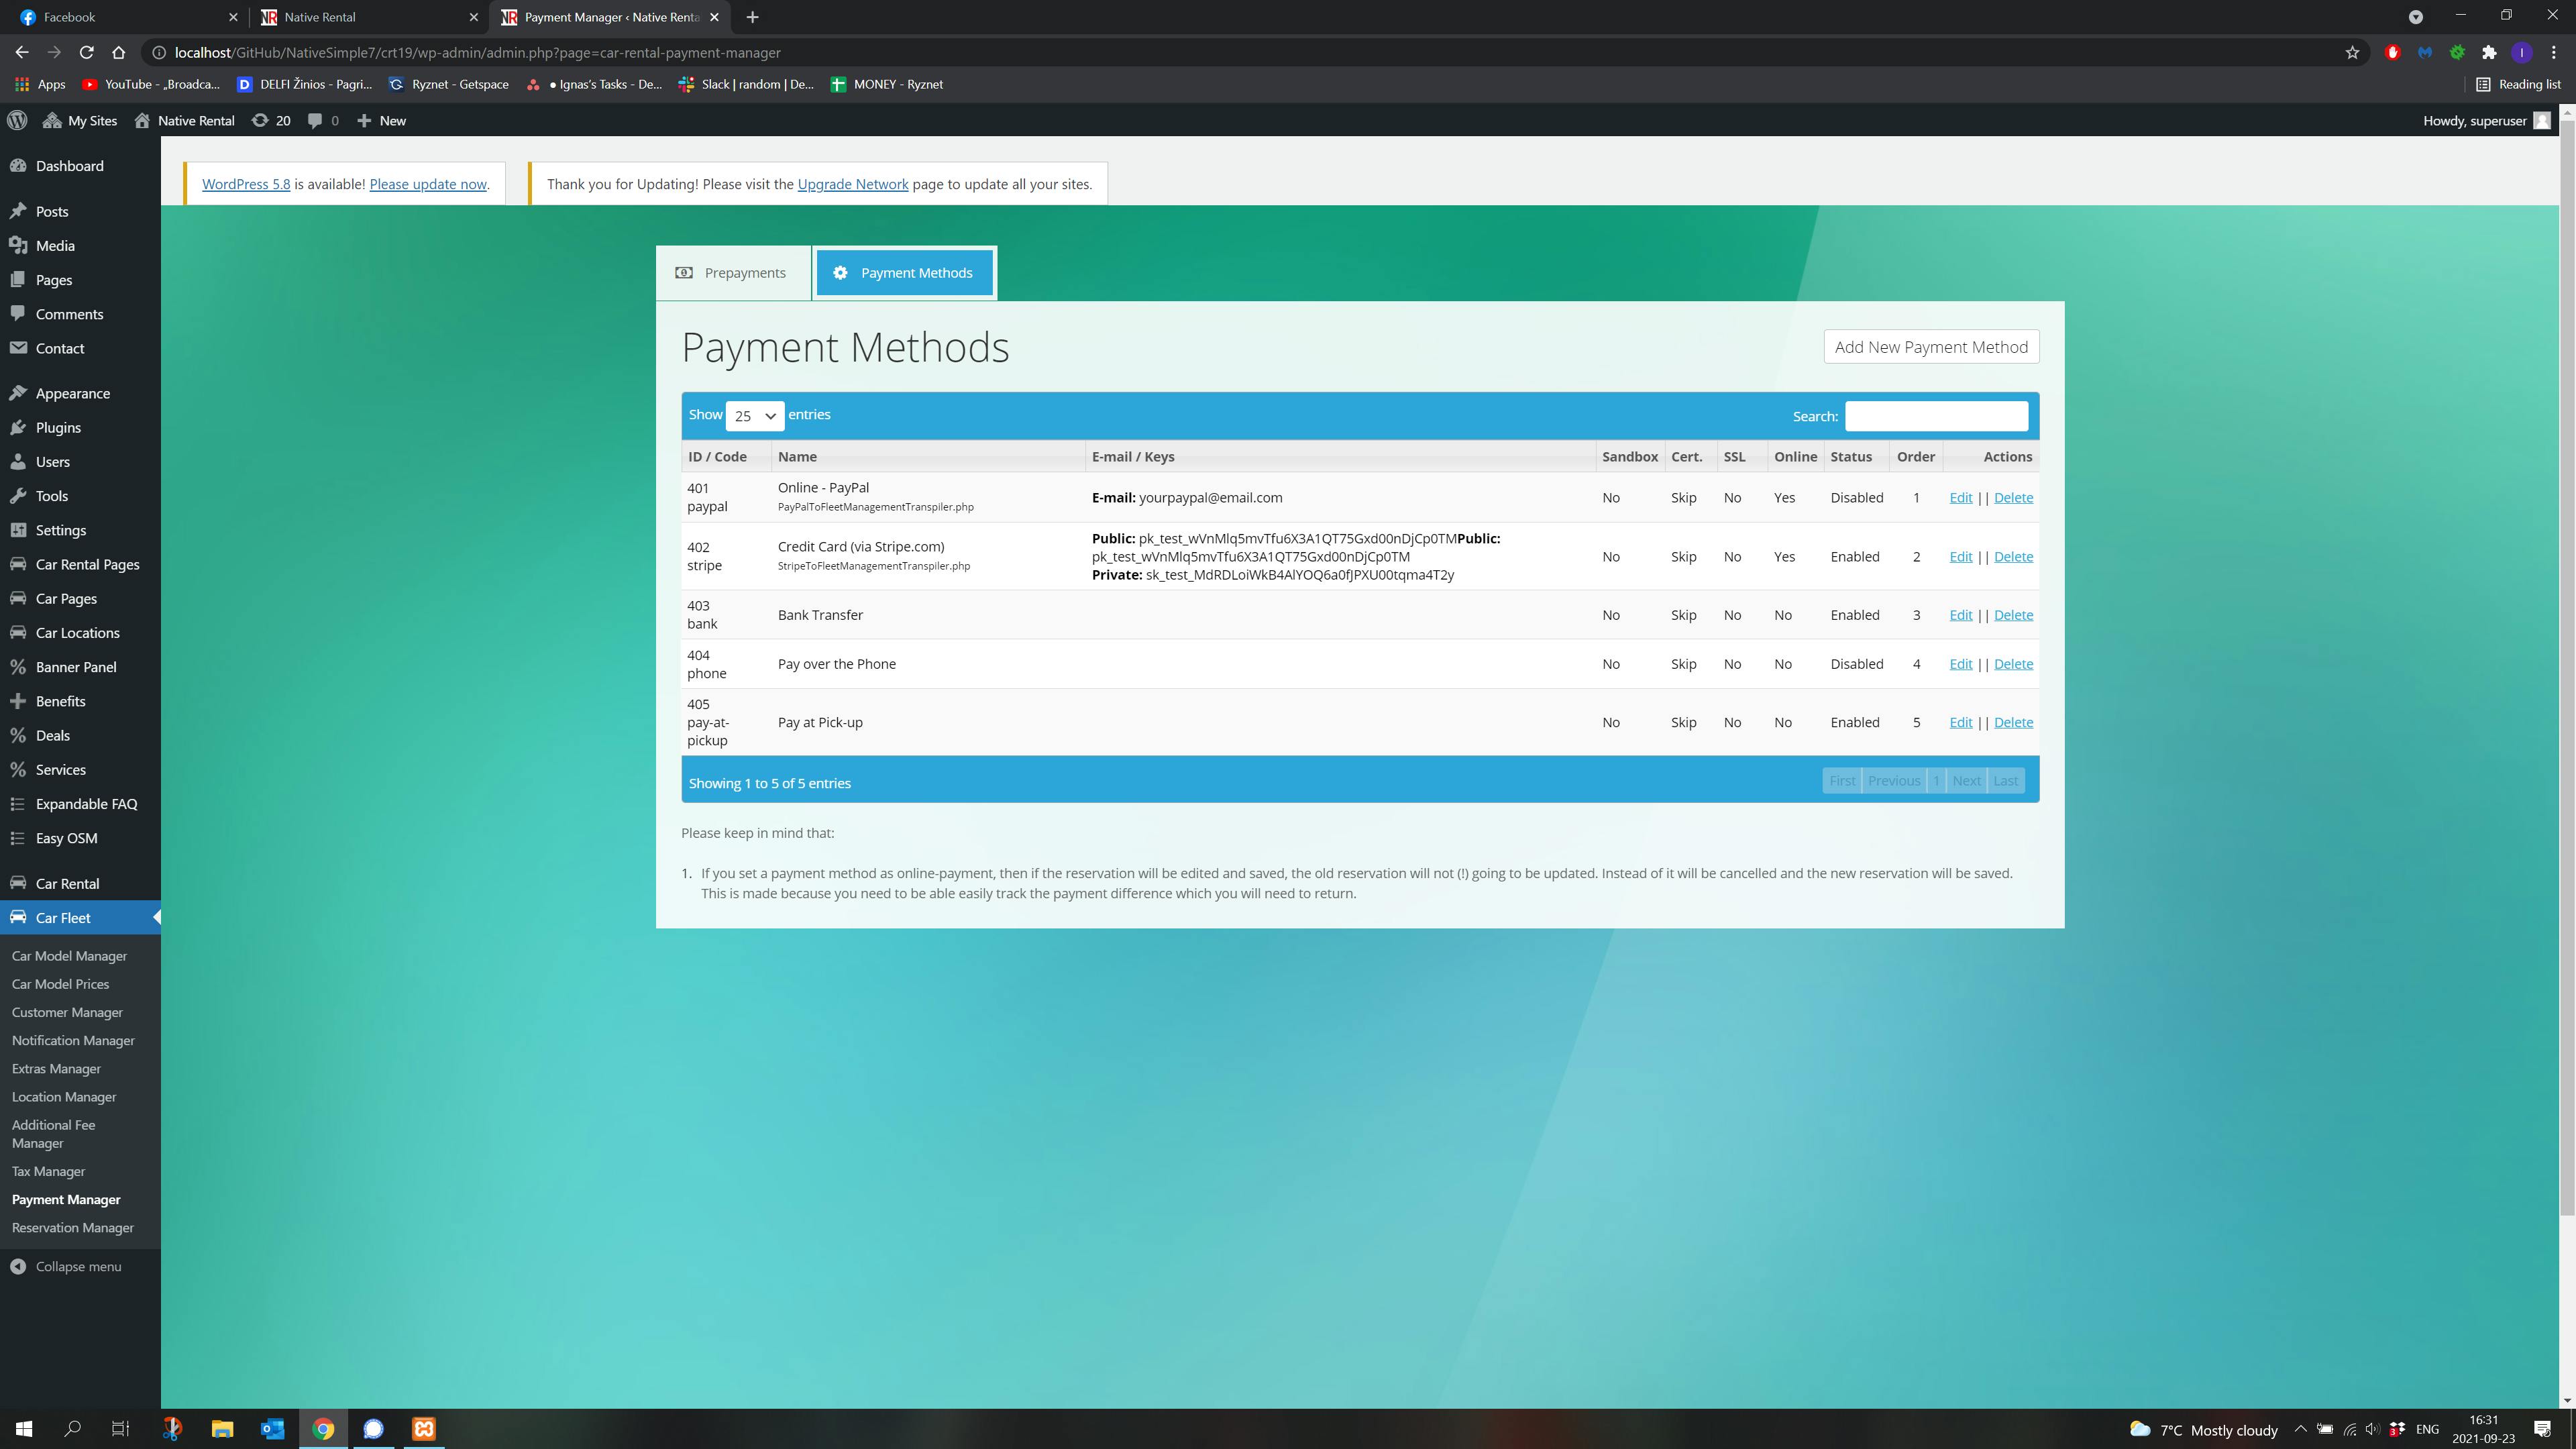2576x1449 pixels.
Task: Click the WordPress logo icon in admin bar
Action: coord(17,120)
